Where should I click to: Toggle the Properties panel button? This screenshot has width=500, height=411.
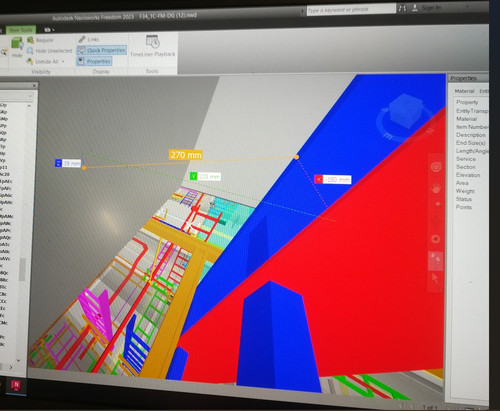point(94,61)
